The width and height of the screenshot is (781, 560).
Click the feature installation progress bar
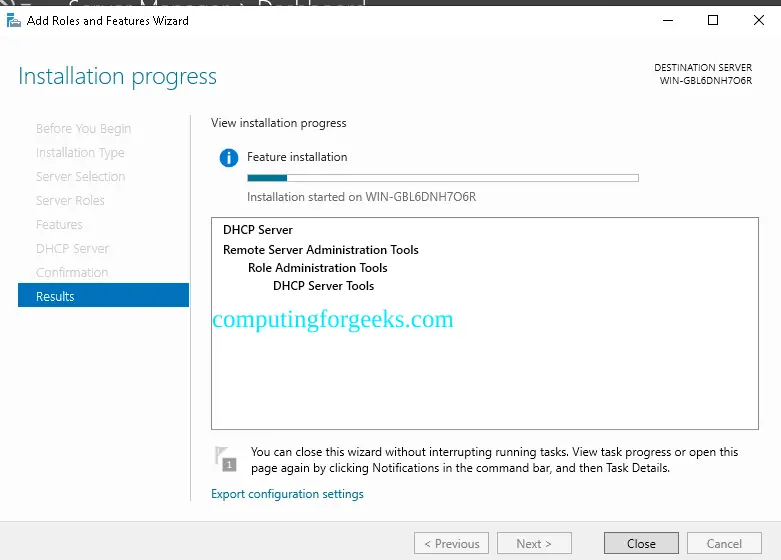pyautogui.click(x=443, y=178)
